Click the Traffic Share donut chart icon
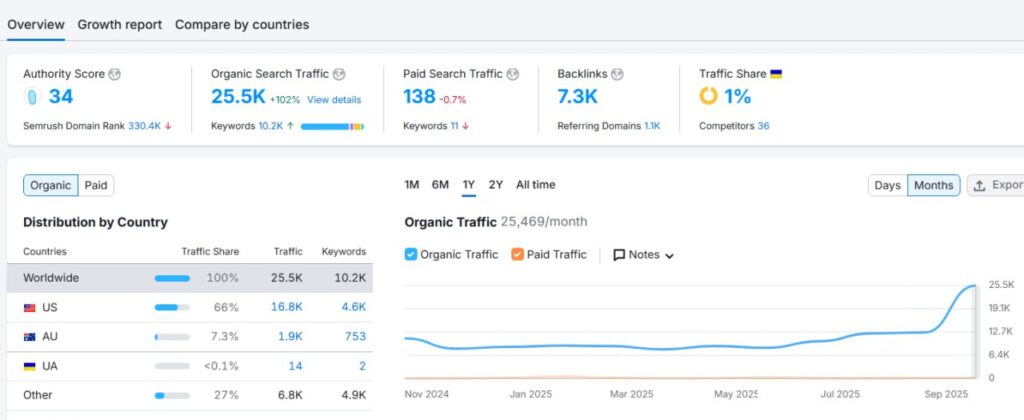The height and width of the screenshot is (420, 1024). point(709,97)
